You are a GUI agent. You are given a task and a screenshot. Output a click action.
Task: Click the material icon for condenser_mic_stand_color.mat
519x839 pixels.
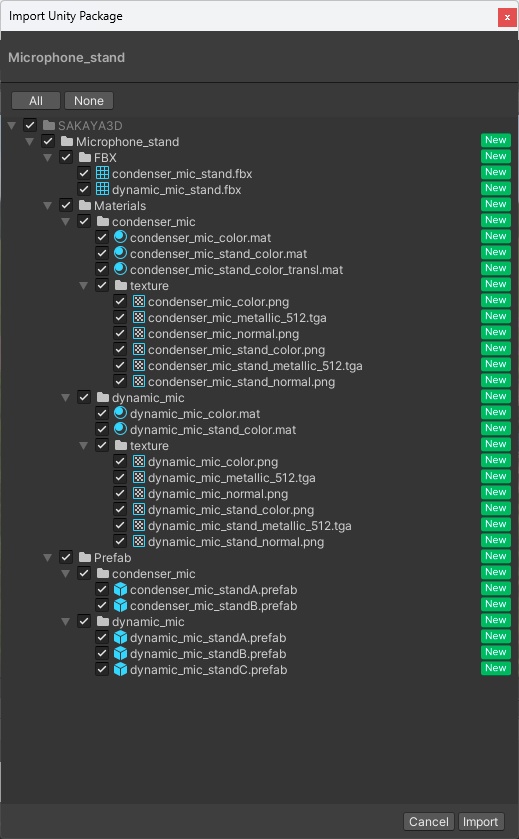(120, 253)
